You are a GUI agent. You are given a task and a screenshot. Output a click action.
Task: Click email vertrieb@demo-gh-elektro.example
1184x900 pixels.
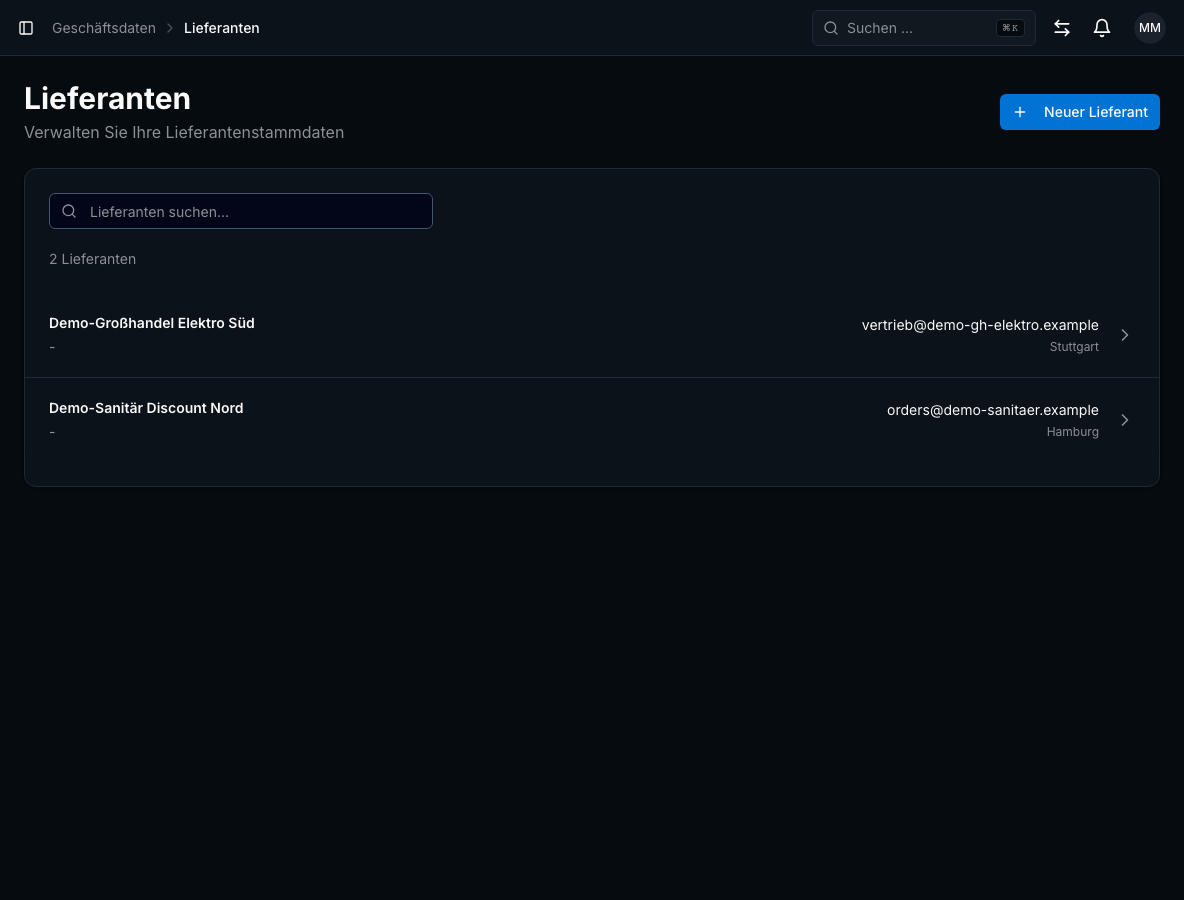tap(979, 325)
